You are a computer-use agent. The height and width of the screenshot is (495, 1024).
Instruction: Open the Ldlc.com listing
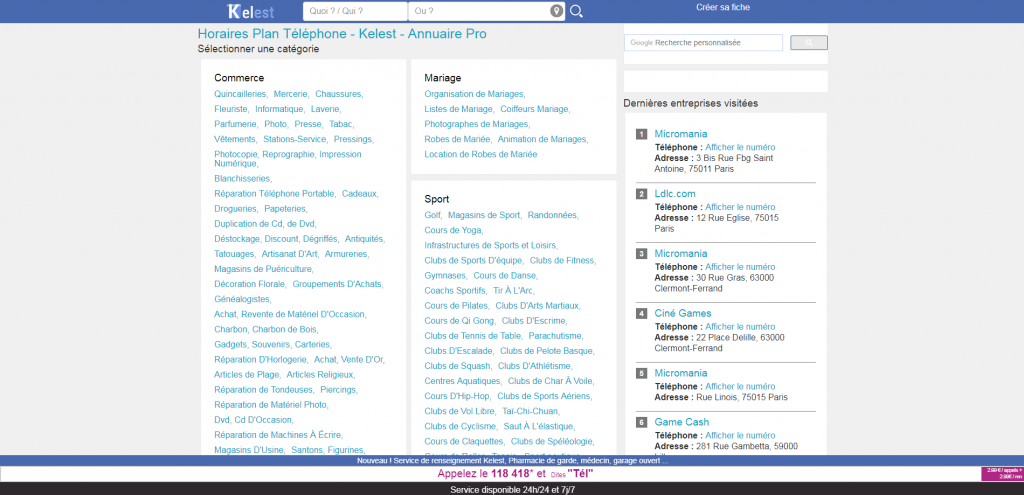(675, 193)
